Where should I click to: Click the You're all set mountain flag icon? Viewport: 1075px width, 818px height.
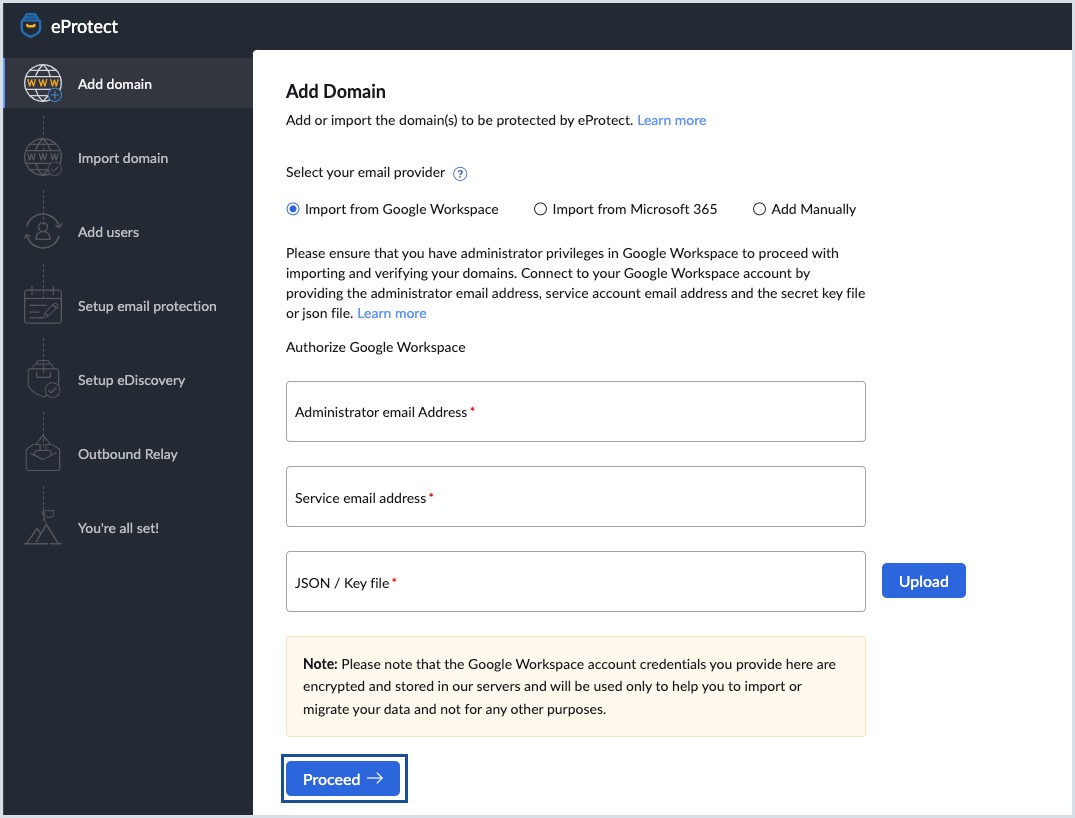43,527
